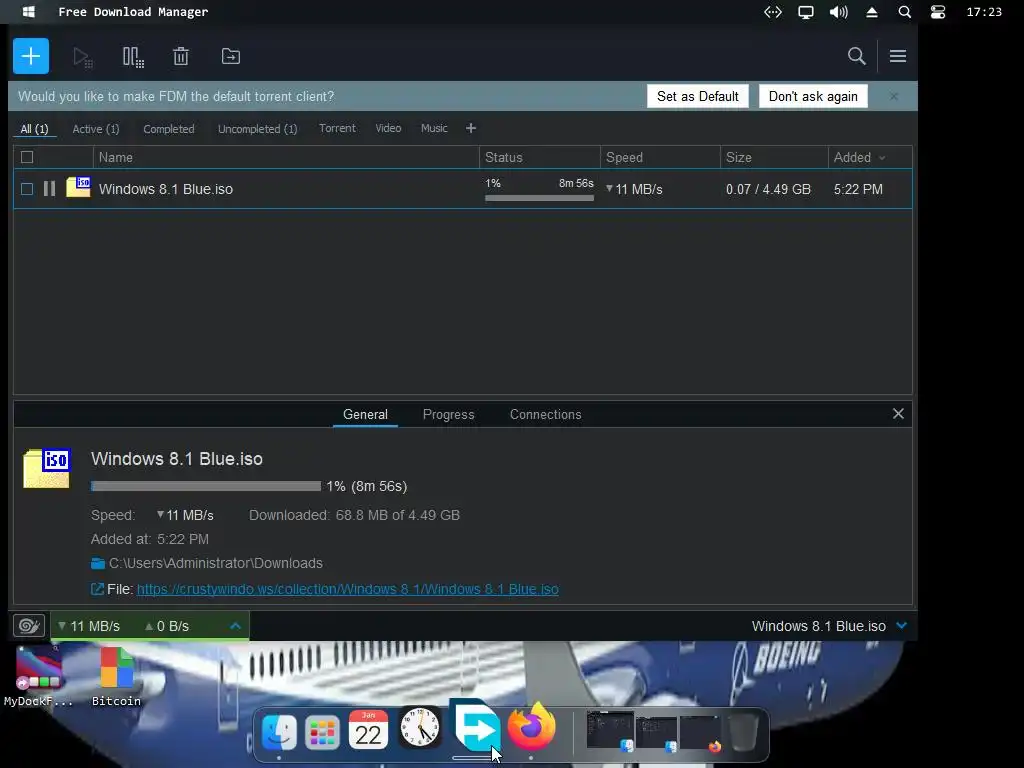Sort the list by the Size column
1024x768 pixels.
click(x=774, y=157)
